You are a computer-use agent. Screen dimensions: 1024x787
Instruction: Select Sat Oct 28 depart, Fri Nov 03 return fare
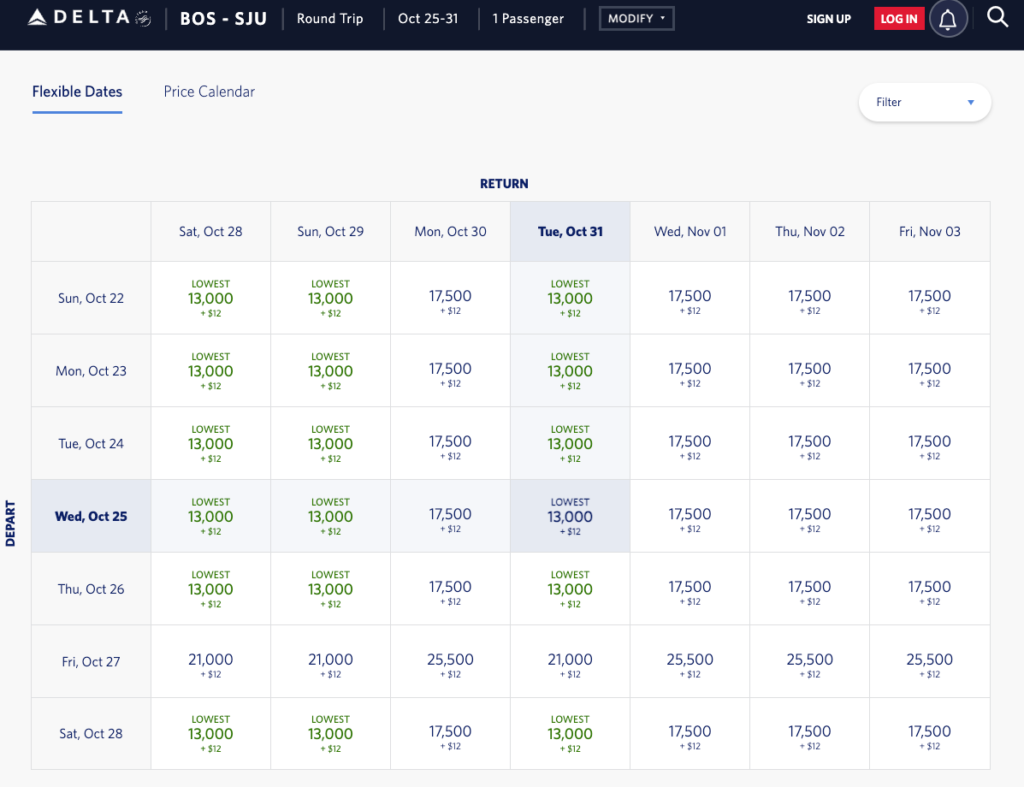pyautogui.click(x=929, y=734)
